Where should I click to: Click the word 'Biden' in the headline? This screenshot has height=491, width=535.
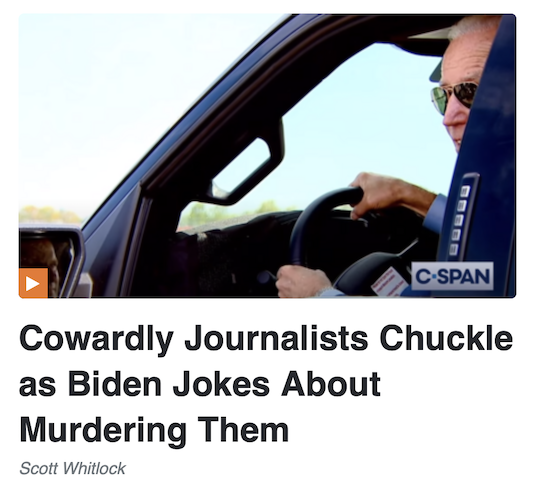click(115, 384)
